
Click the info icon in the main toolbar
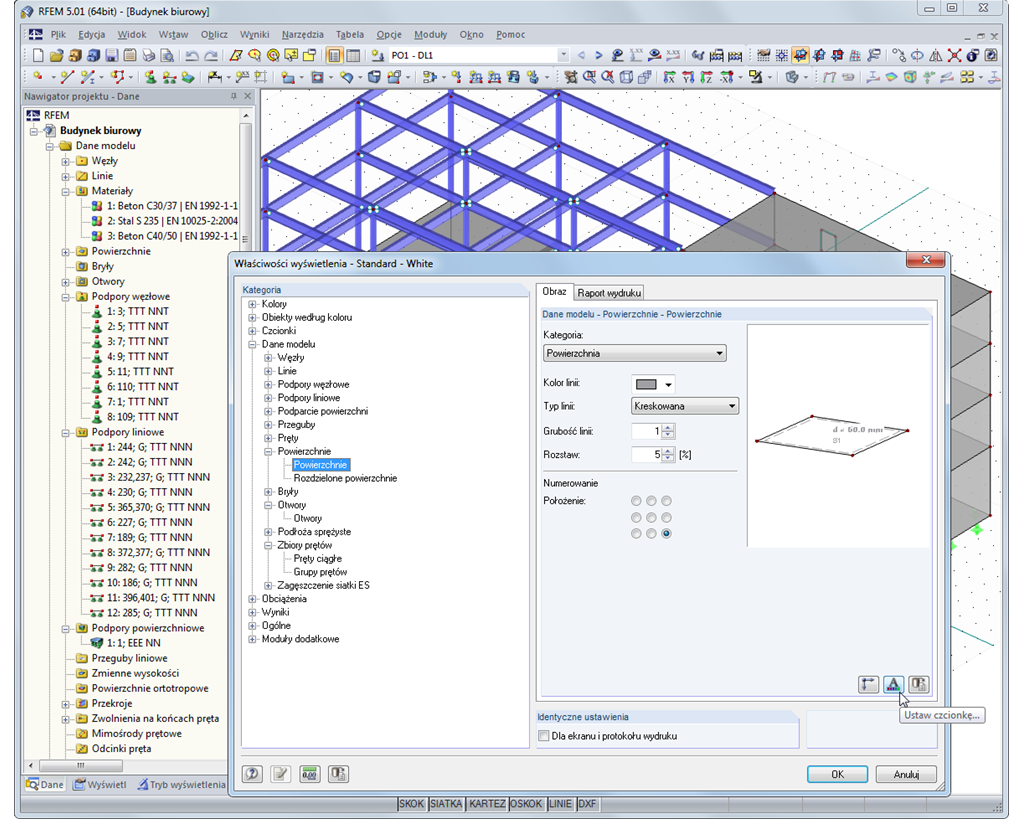972,56
